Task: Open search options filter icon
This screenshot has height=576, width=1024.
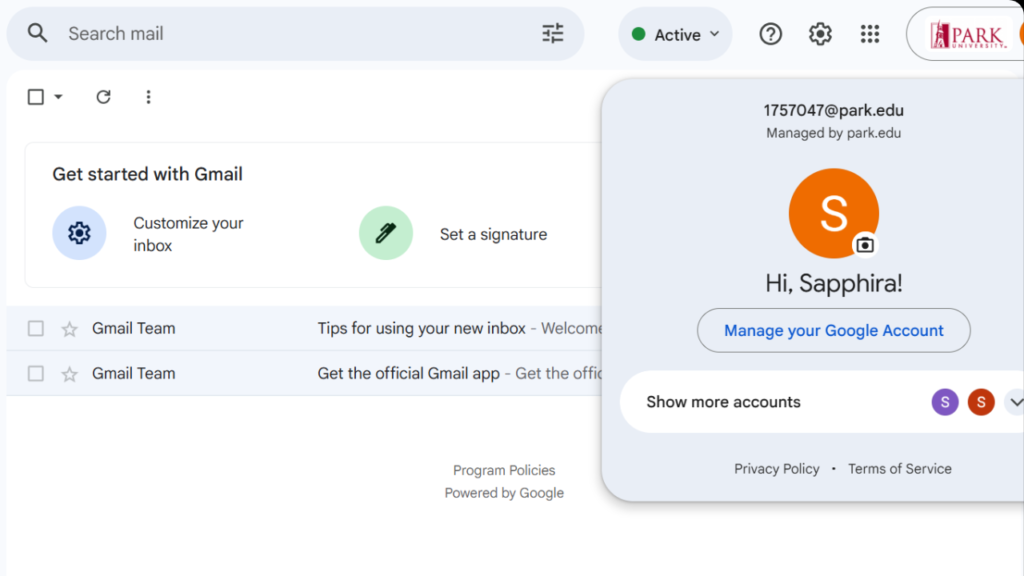Action: point(551,33)
